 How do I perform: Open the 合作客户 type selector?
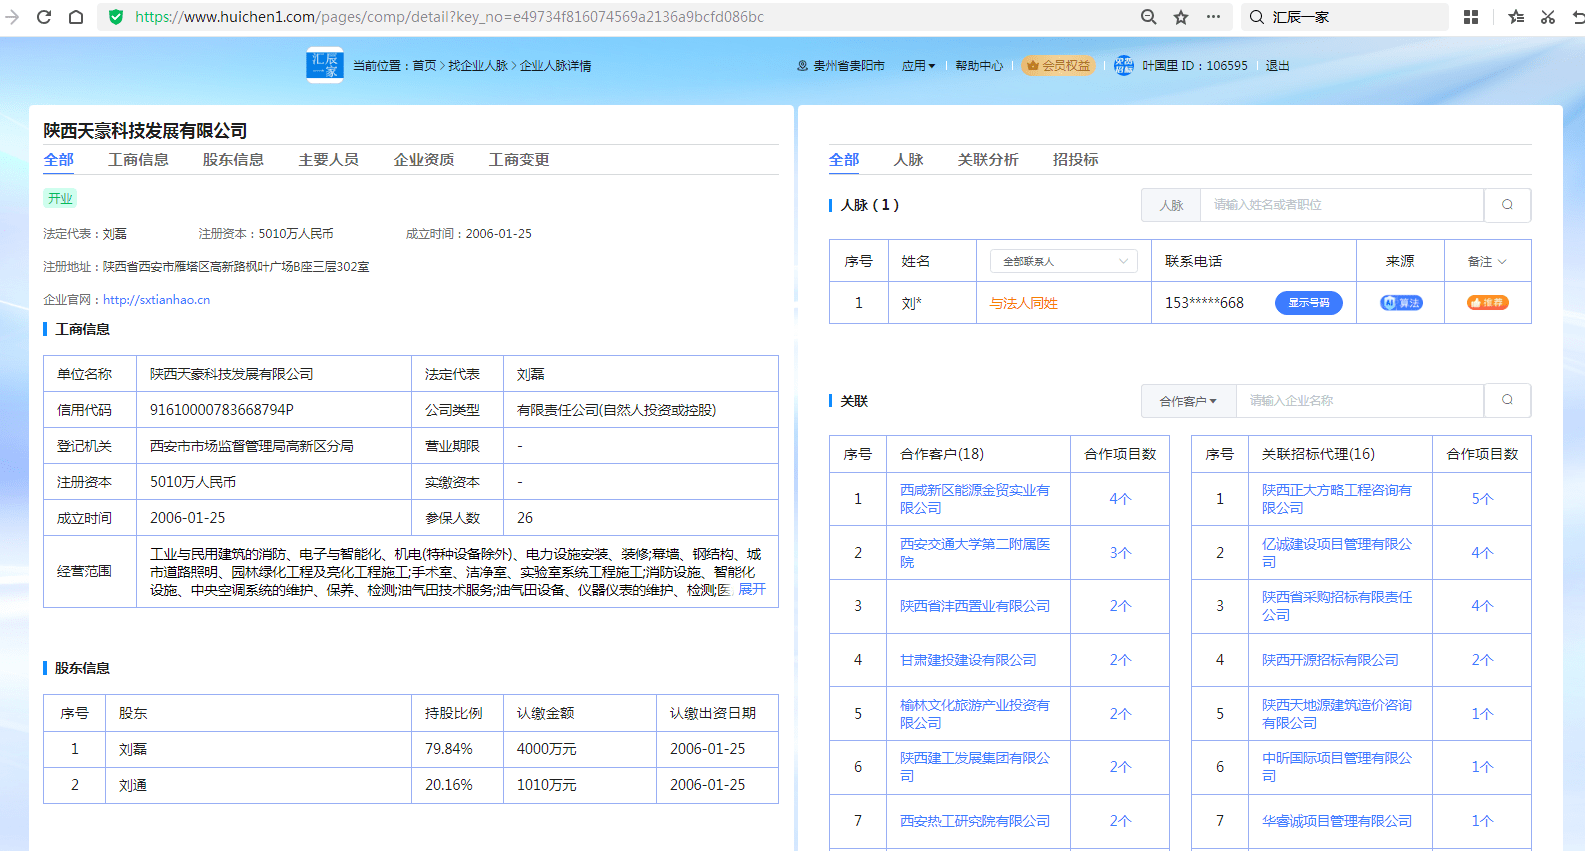pyautogui.click(x=1188, y=401)
